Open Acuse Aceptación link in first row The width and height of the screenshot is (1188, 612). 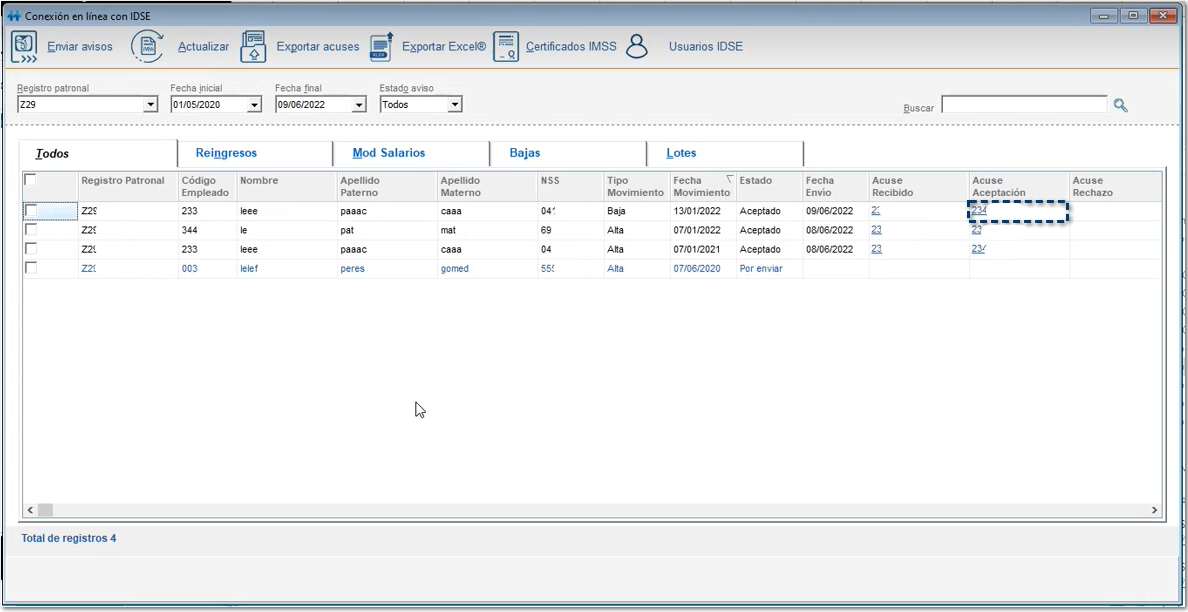click(x=979, y=211)
